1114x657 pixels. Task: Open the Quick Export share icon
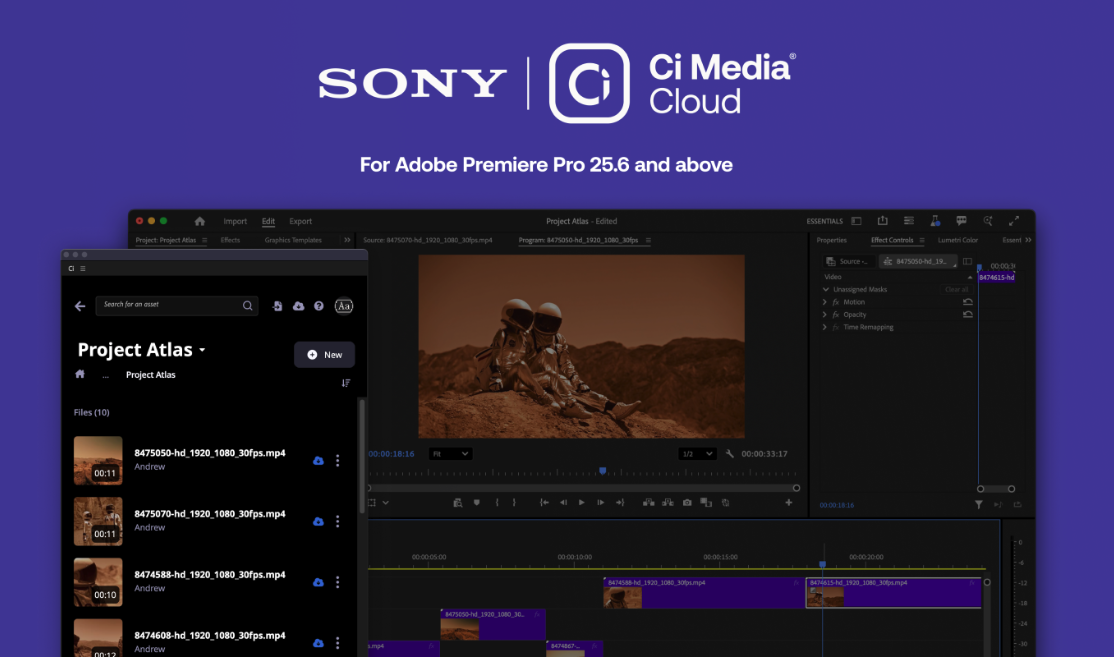(883, 221)
